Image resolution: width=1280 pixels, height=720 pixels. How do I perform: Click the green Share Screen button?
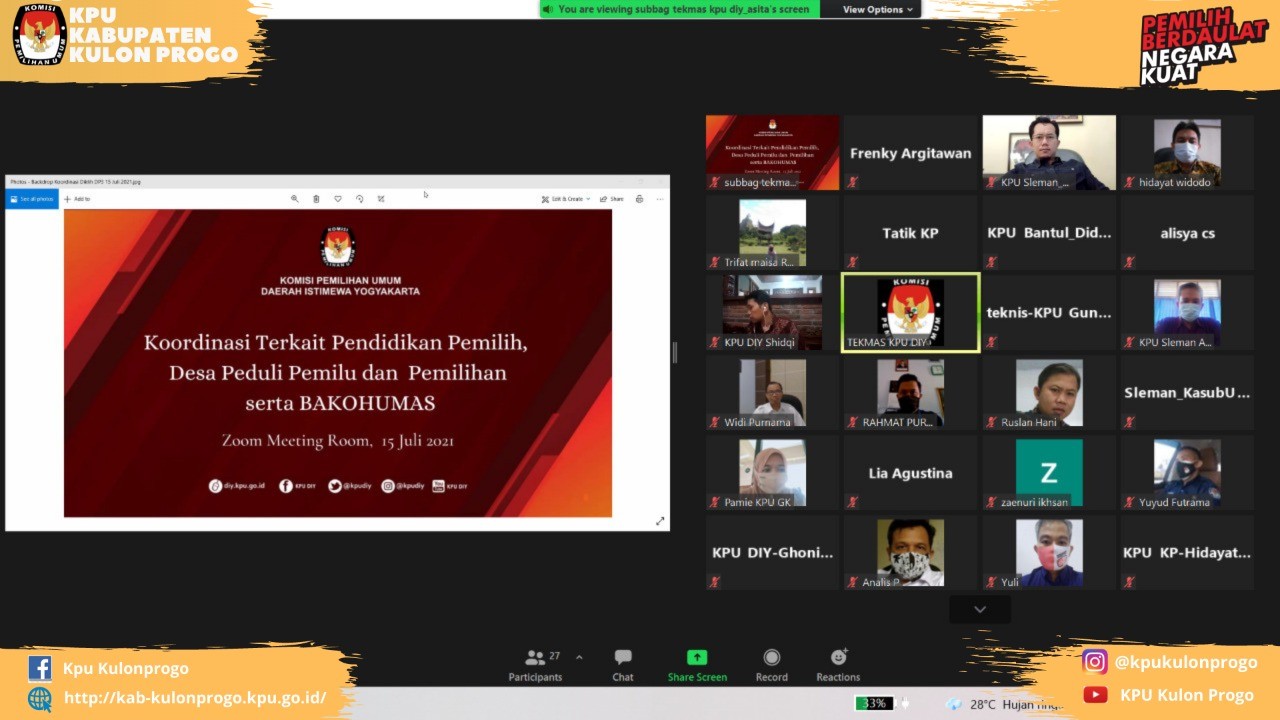tap(697, 665)
